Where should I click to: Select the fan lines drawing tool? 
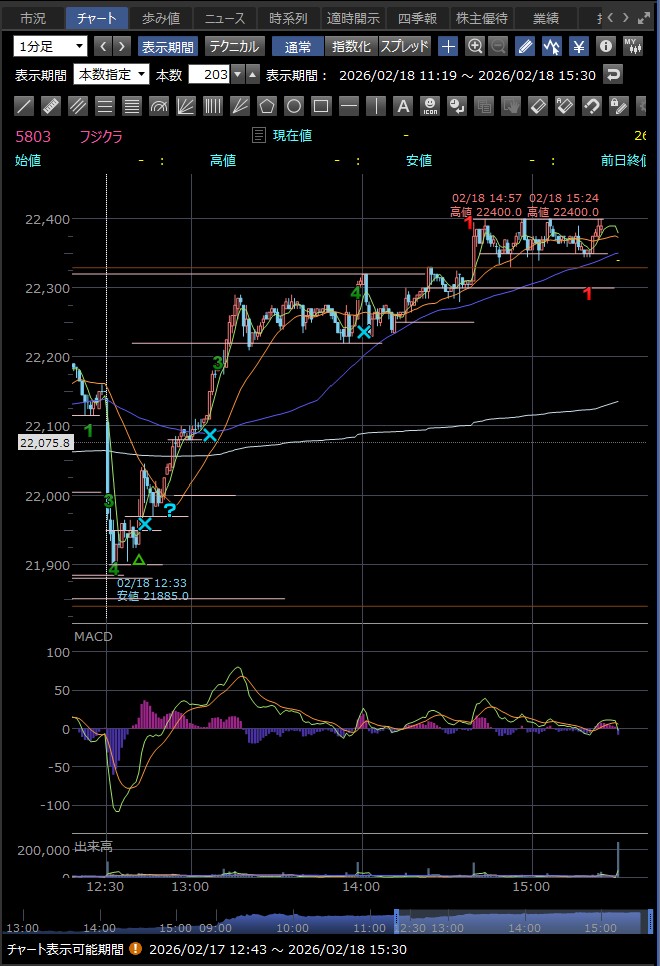coord(186,106)
